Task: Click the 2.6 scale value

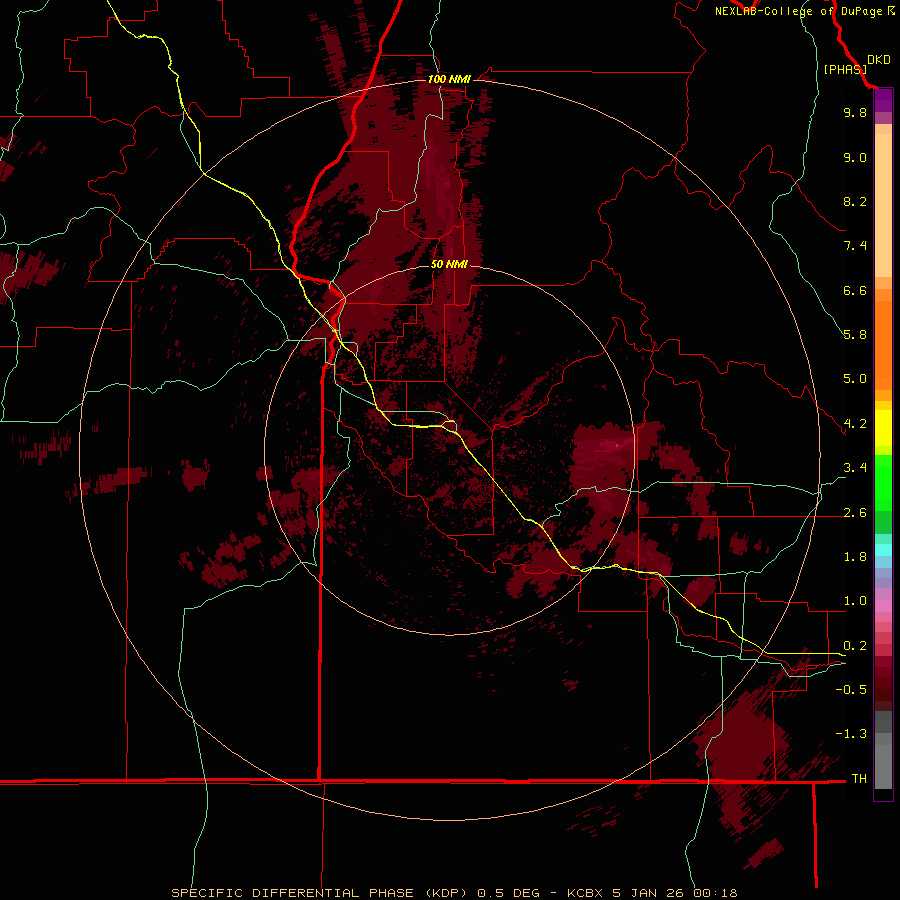Action: pos(855,513)
